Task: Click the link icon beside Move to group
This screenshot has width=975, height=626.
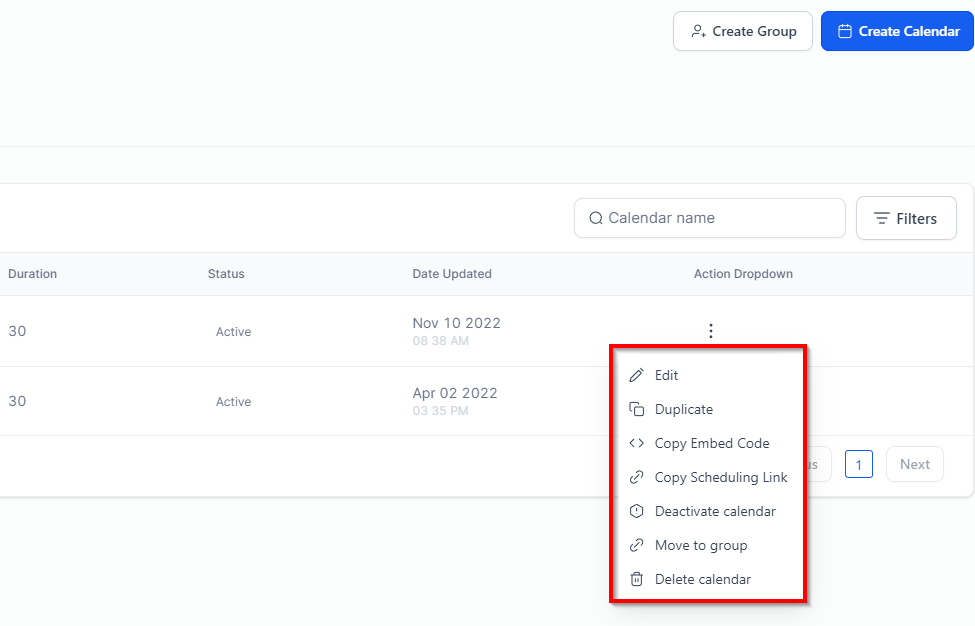Action: click(636, 545)
